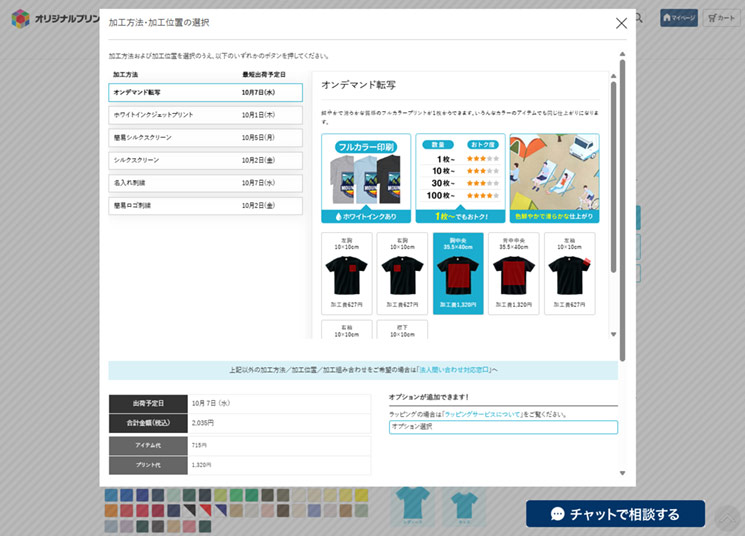Pick the sleeve print position with red sleeve mark
The image size is (745, 536).
tap(569, 273)
